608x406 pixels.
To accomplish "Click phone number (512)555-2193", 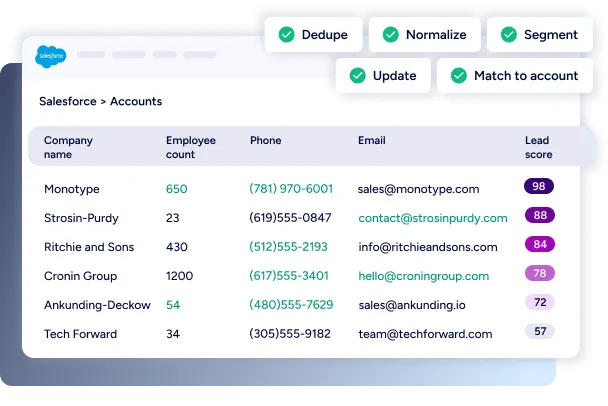I will tap(288, 247).
